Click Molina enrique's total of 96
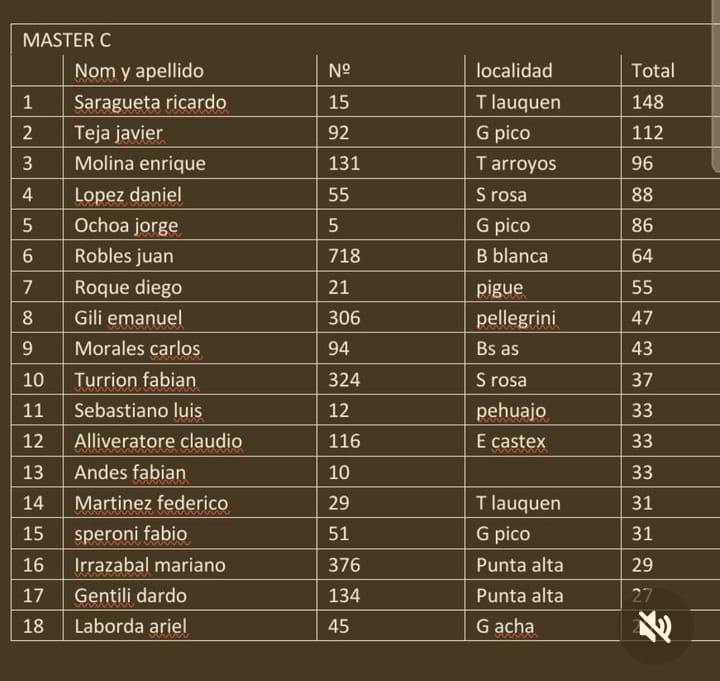Image resolution: width=720 pixels, height=681 pixels. click(642, 164)
